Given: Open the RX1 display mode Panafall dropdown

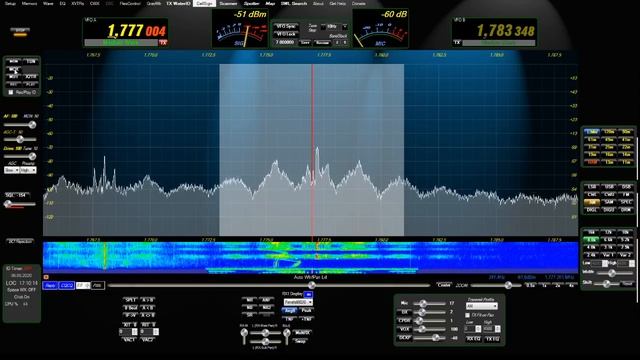Looking at the screenshot, I should 298,302.
